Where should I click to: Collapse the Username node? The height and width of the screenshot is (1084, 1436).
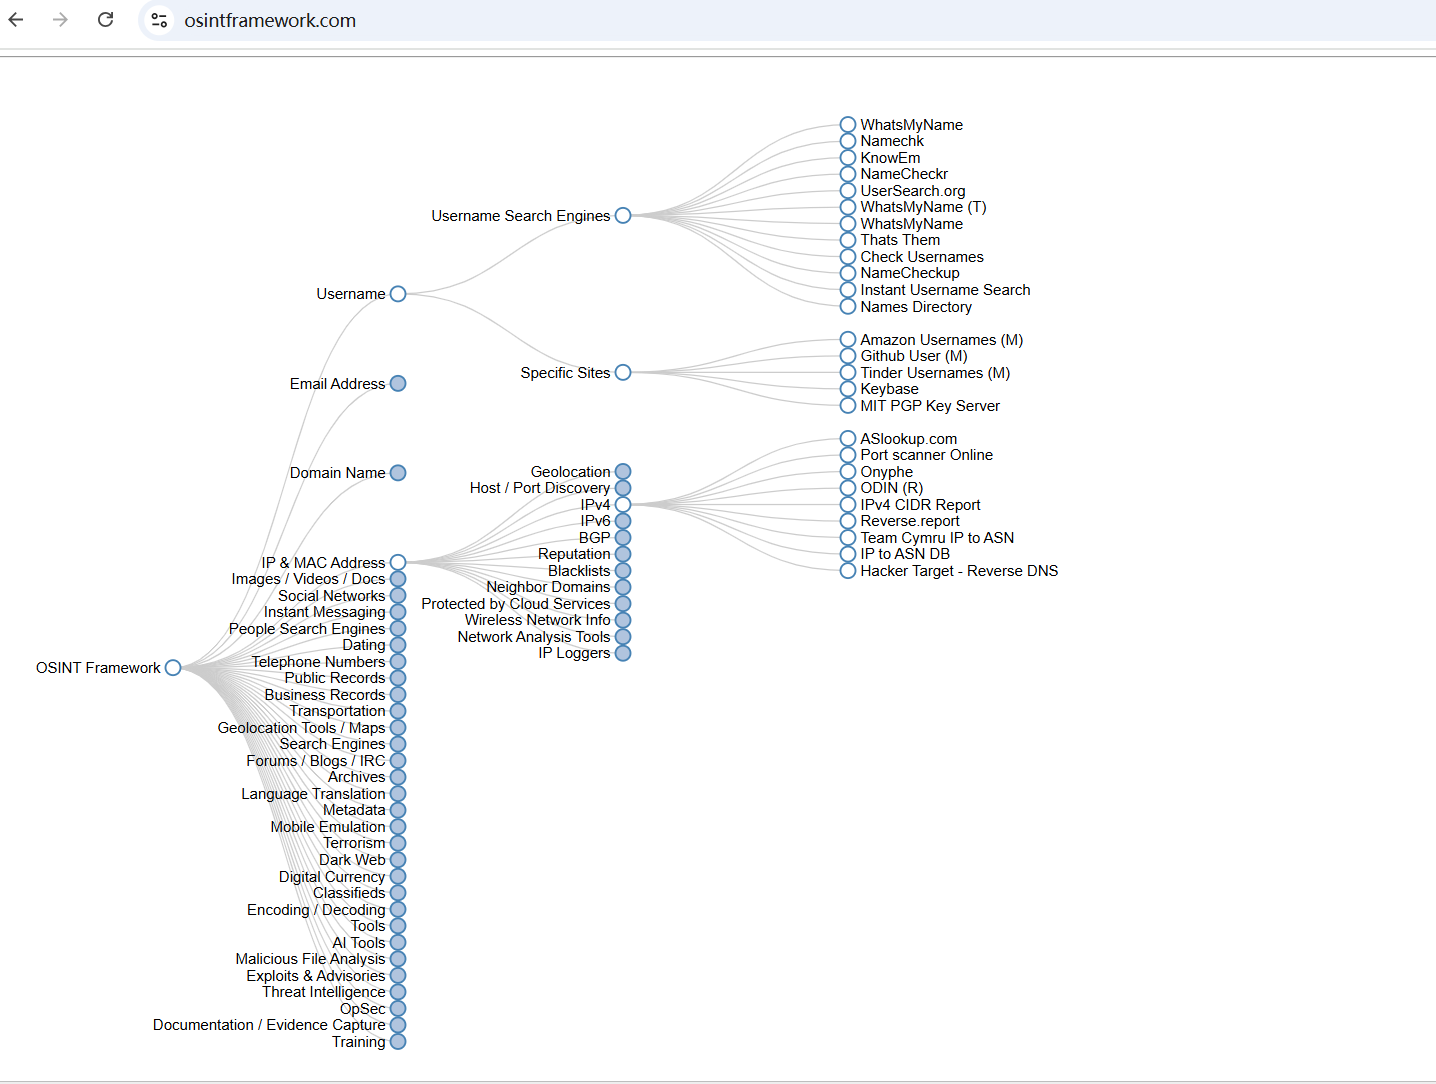pos(398,294)
